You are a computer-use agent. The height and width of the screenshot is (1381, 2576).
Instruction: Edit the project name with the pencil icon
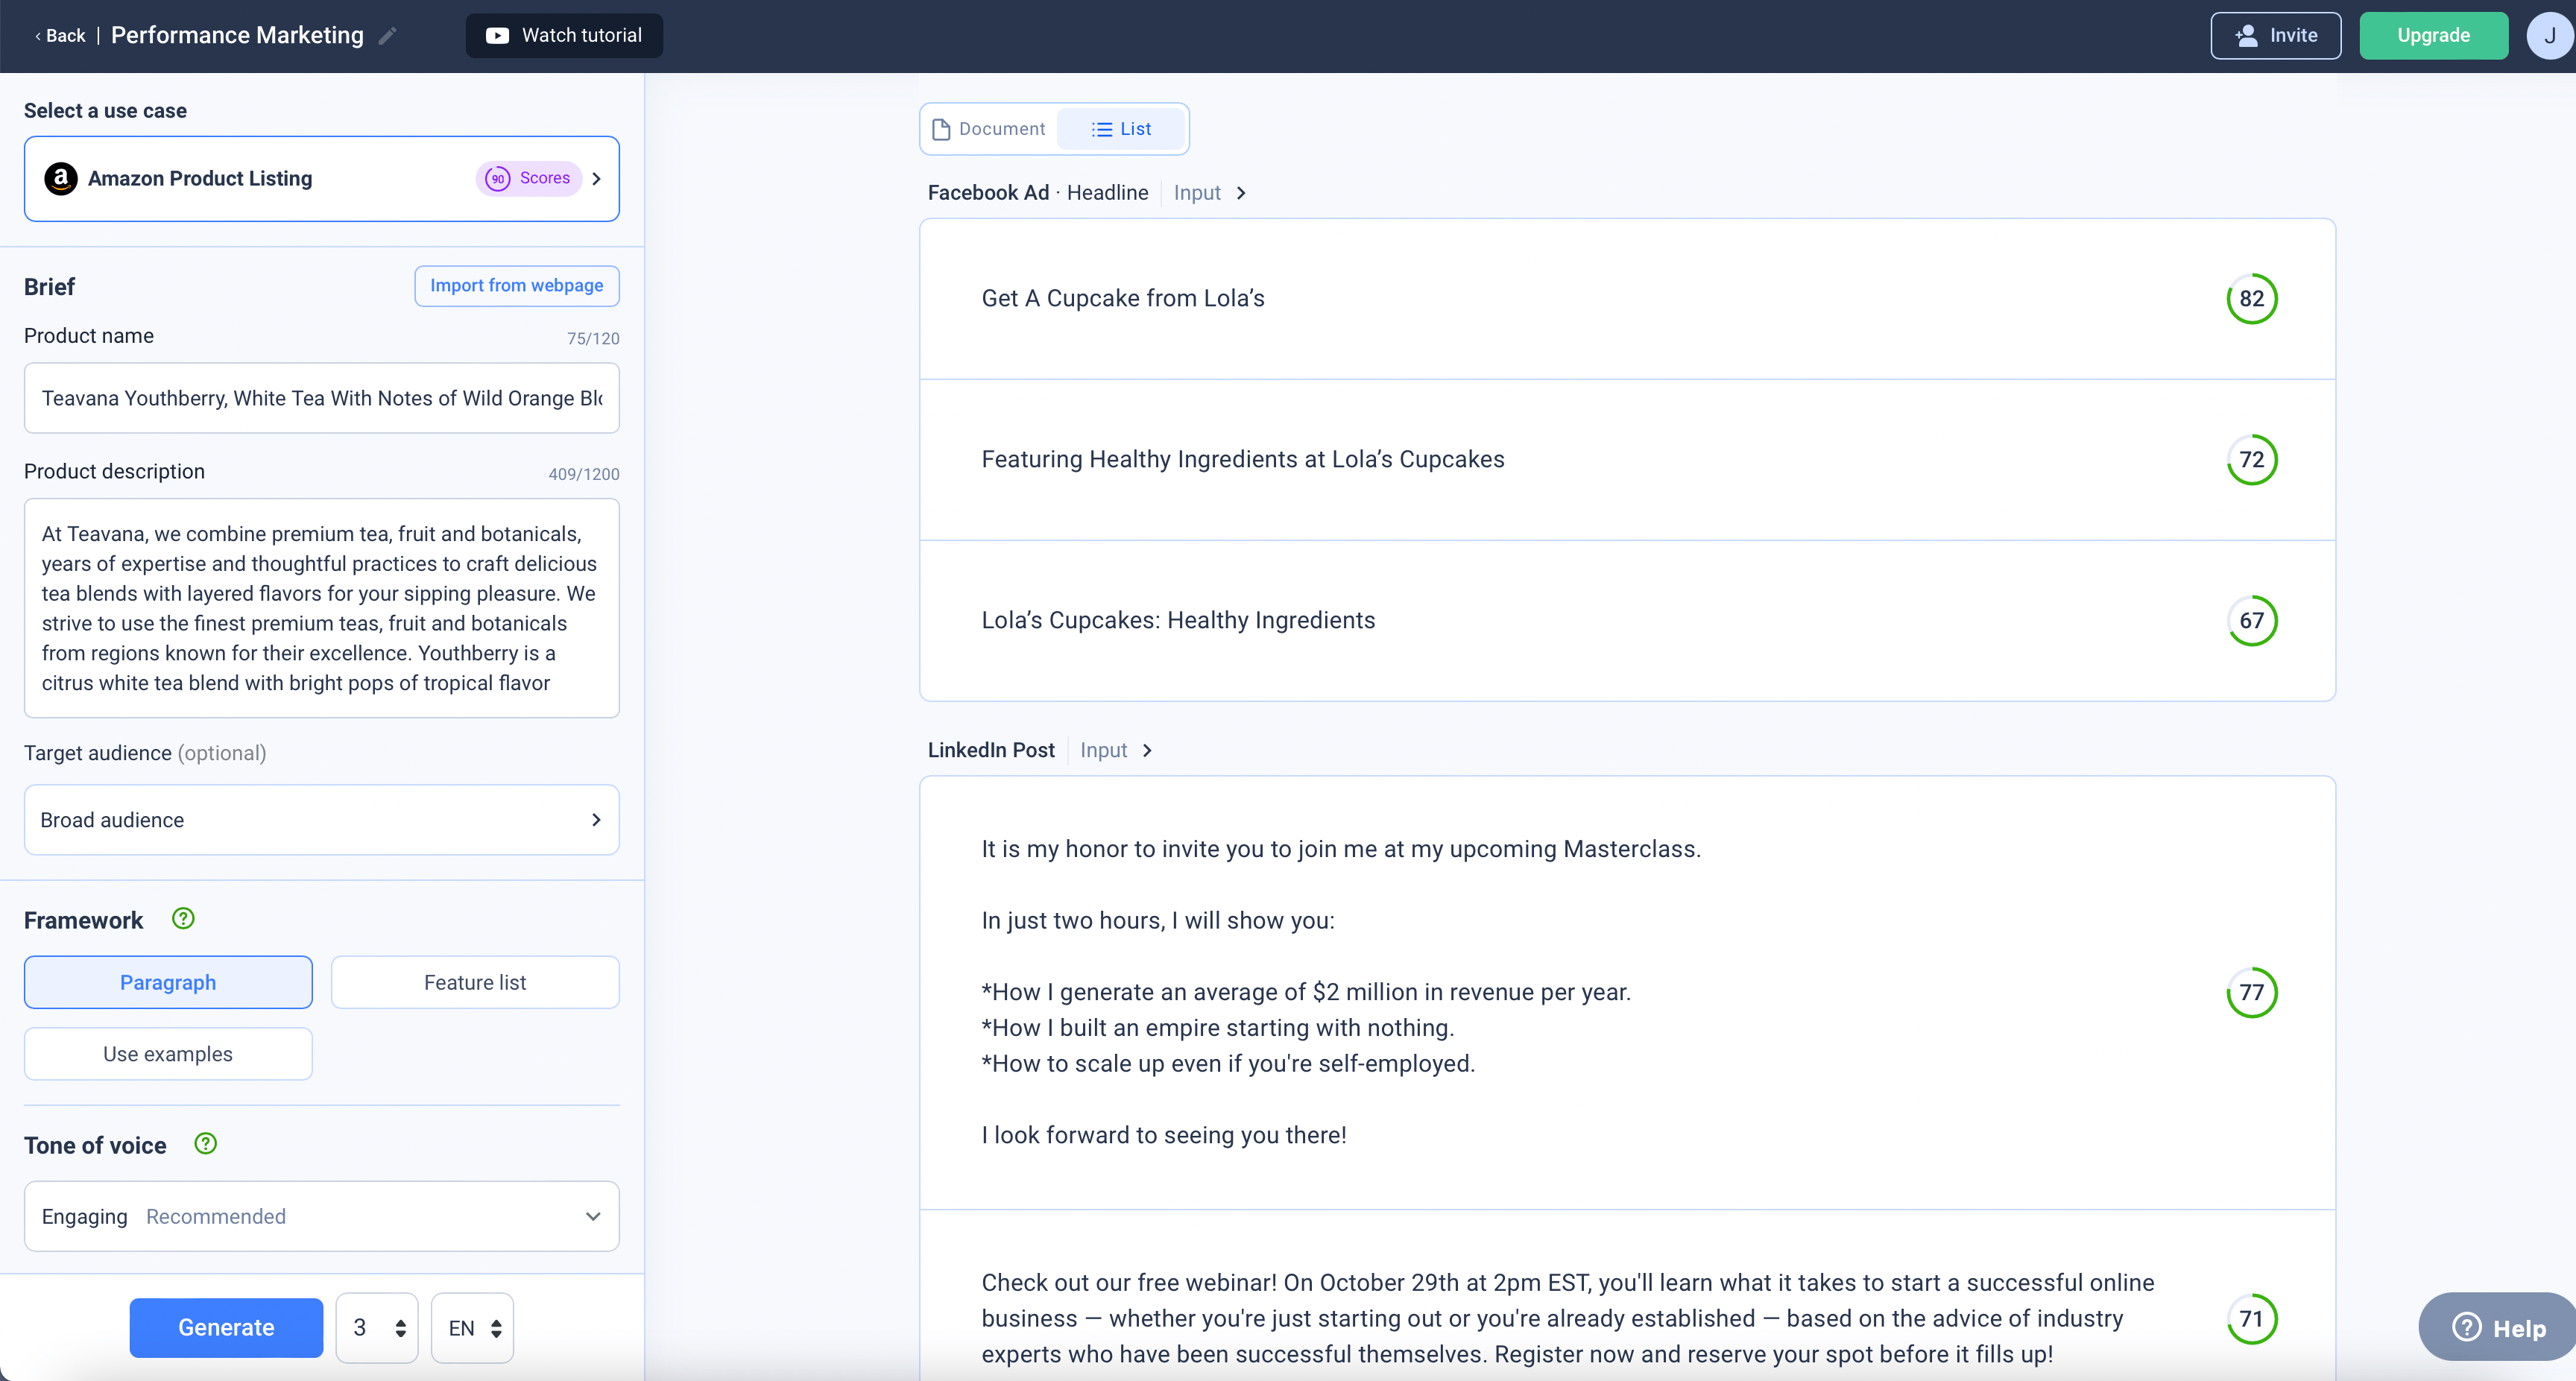point(389,35)
